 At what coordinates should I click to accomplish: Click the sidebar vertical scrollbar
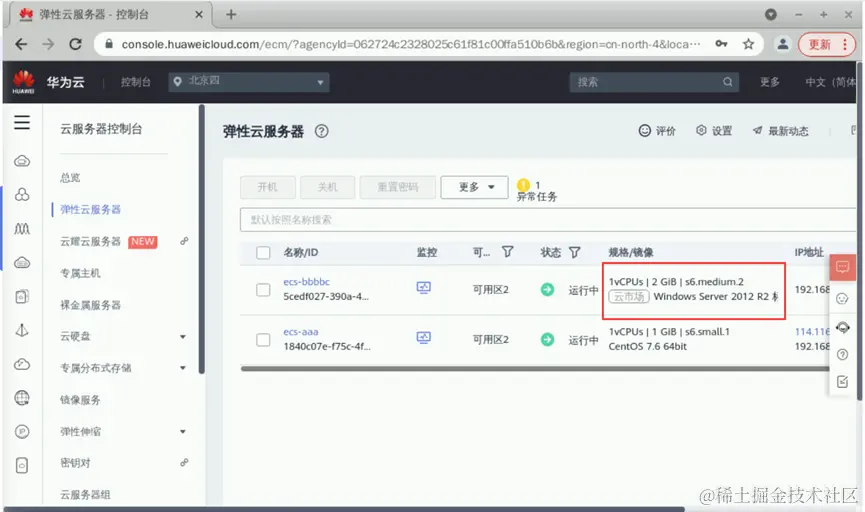pos(202,239)
